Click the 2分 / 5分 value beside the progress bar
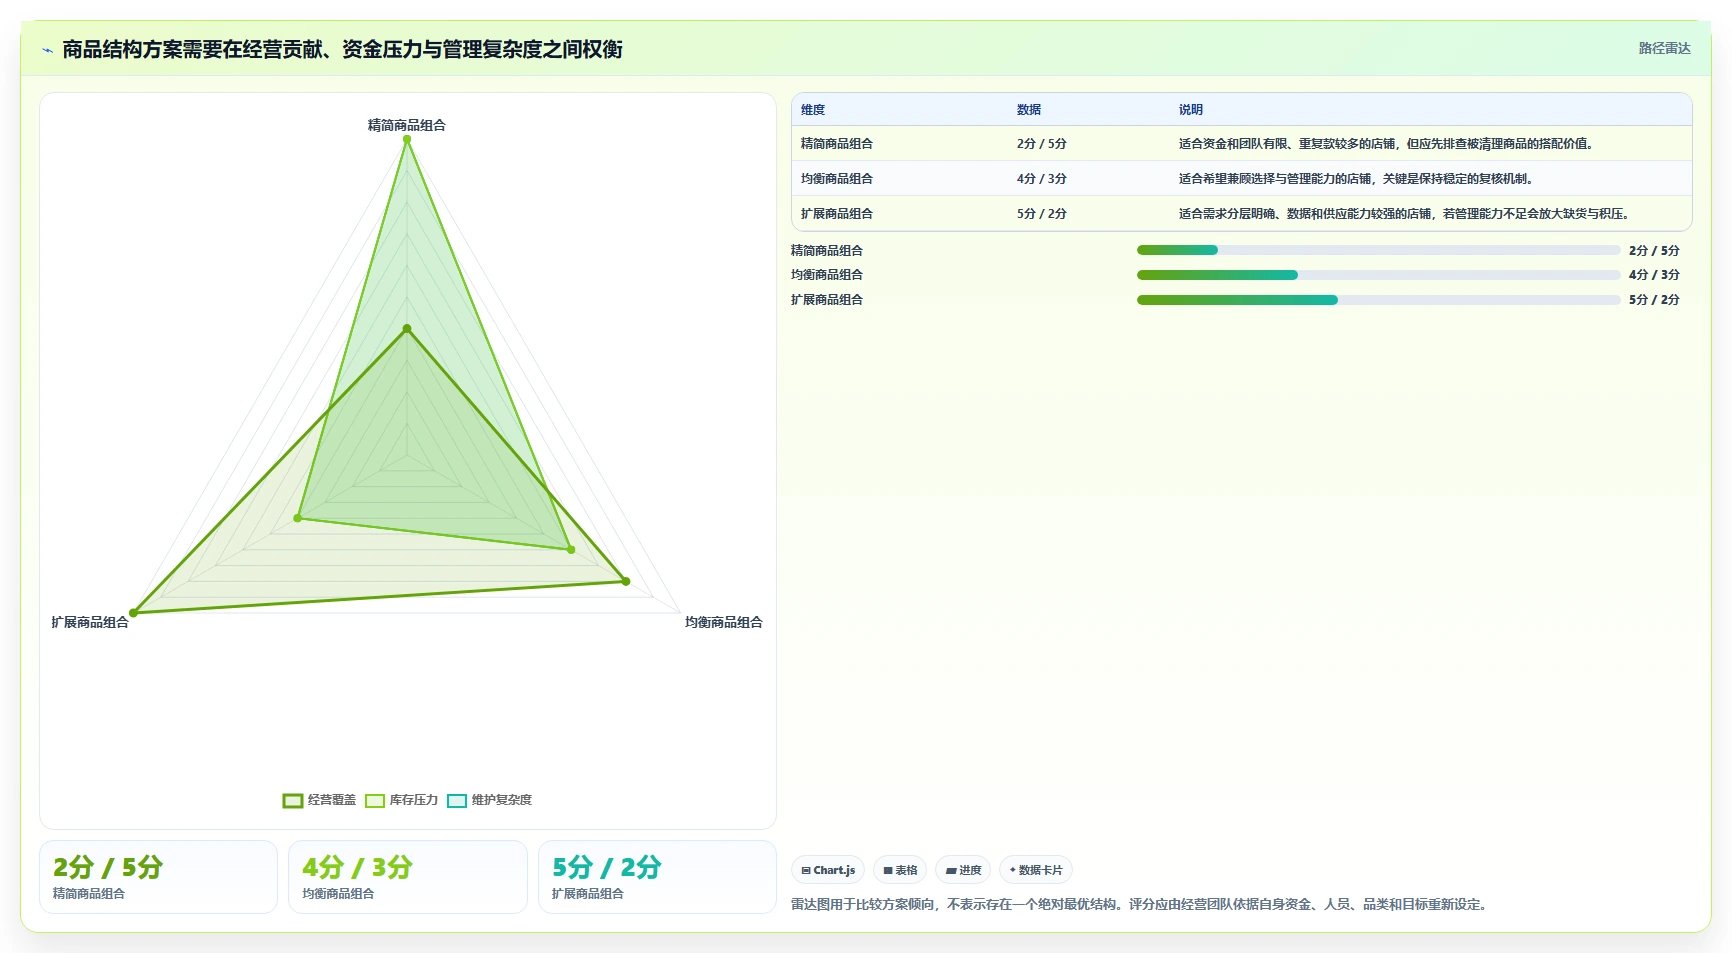Image resolution: width=1732 pixels, height=953 pixels. click(1654, 250)
